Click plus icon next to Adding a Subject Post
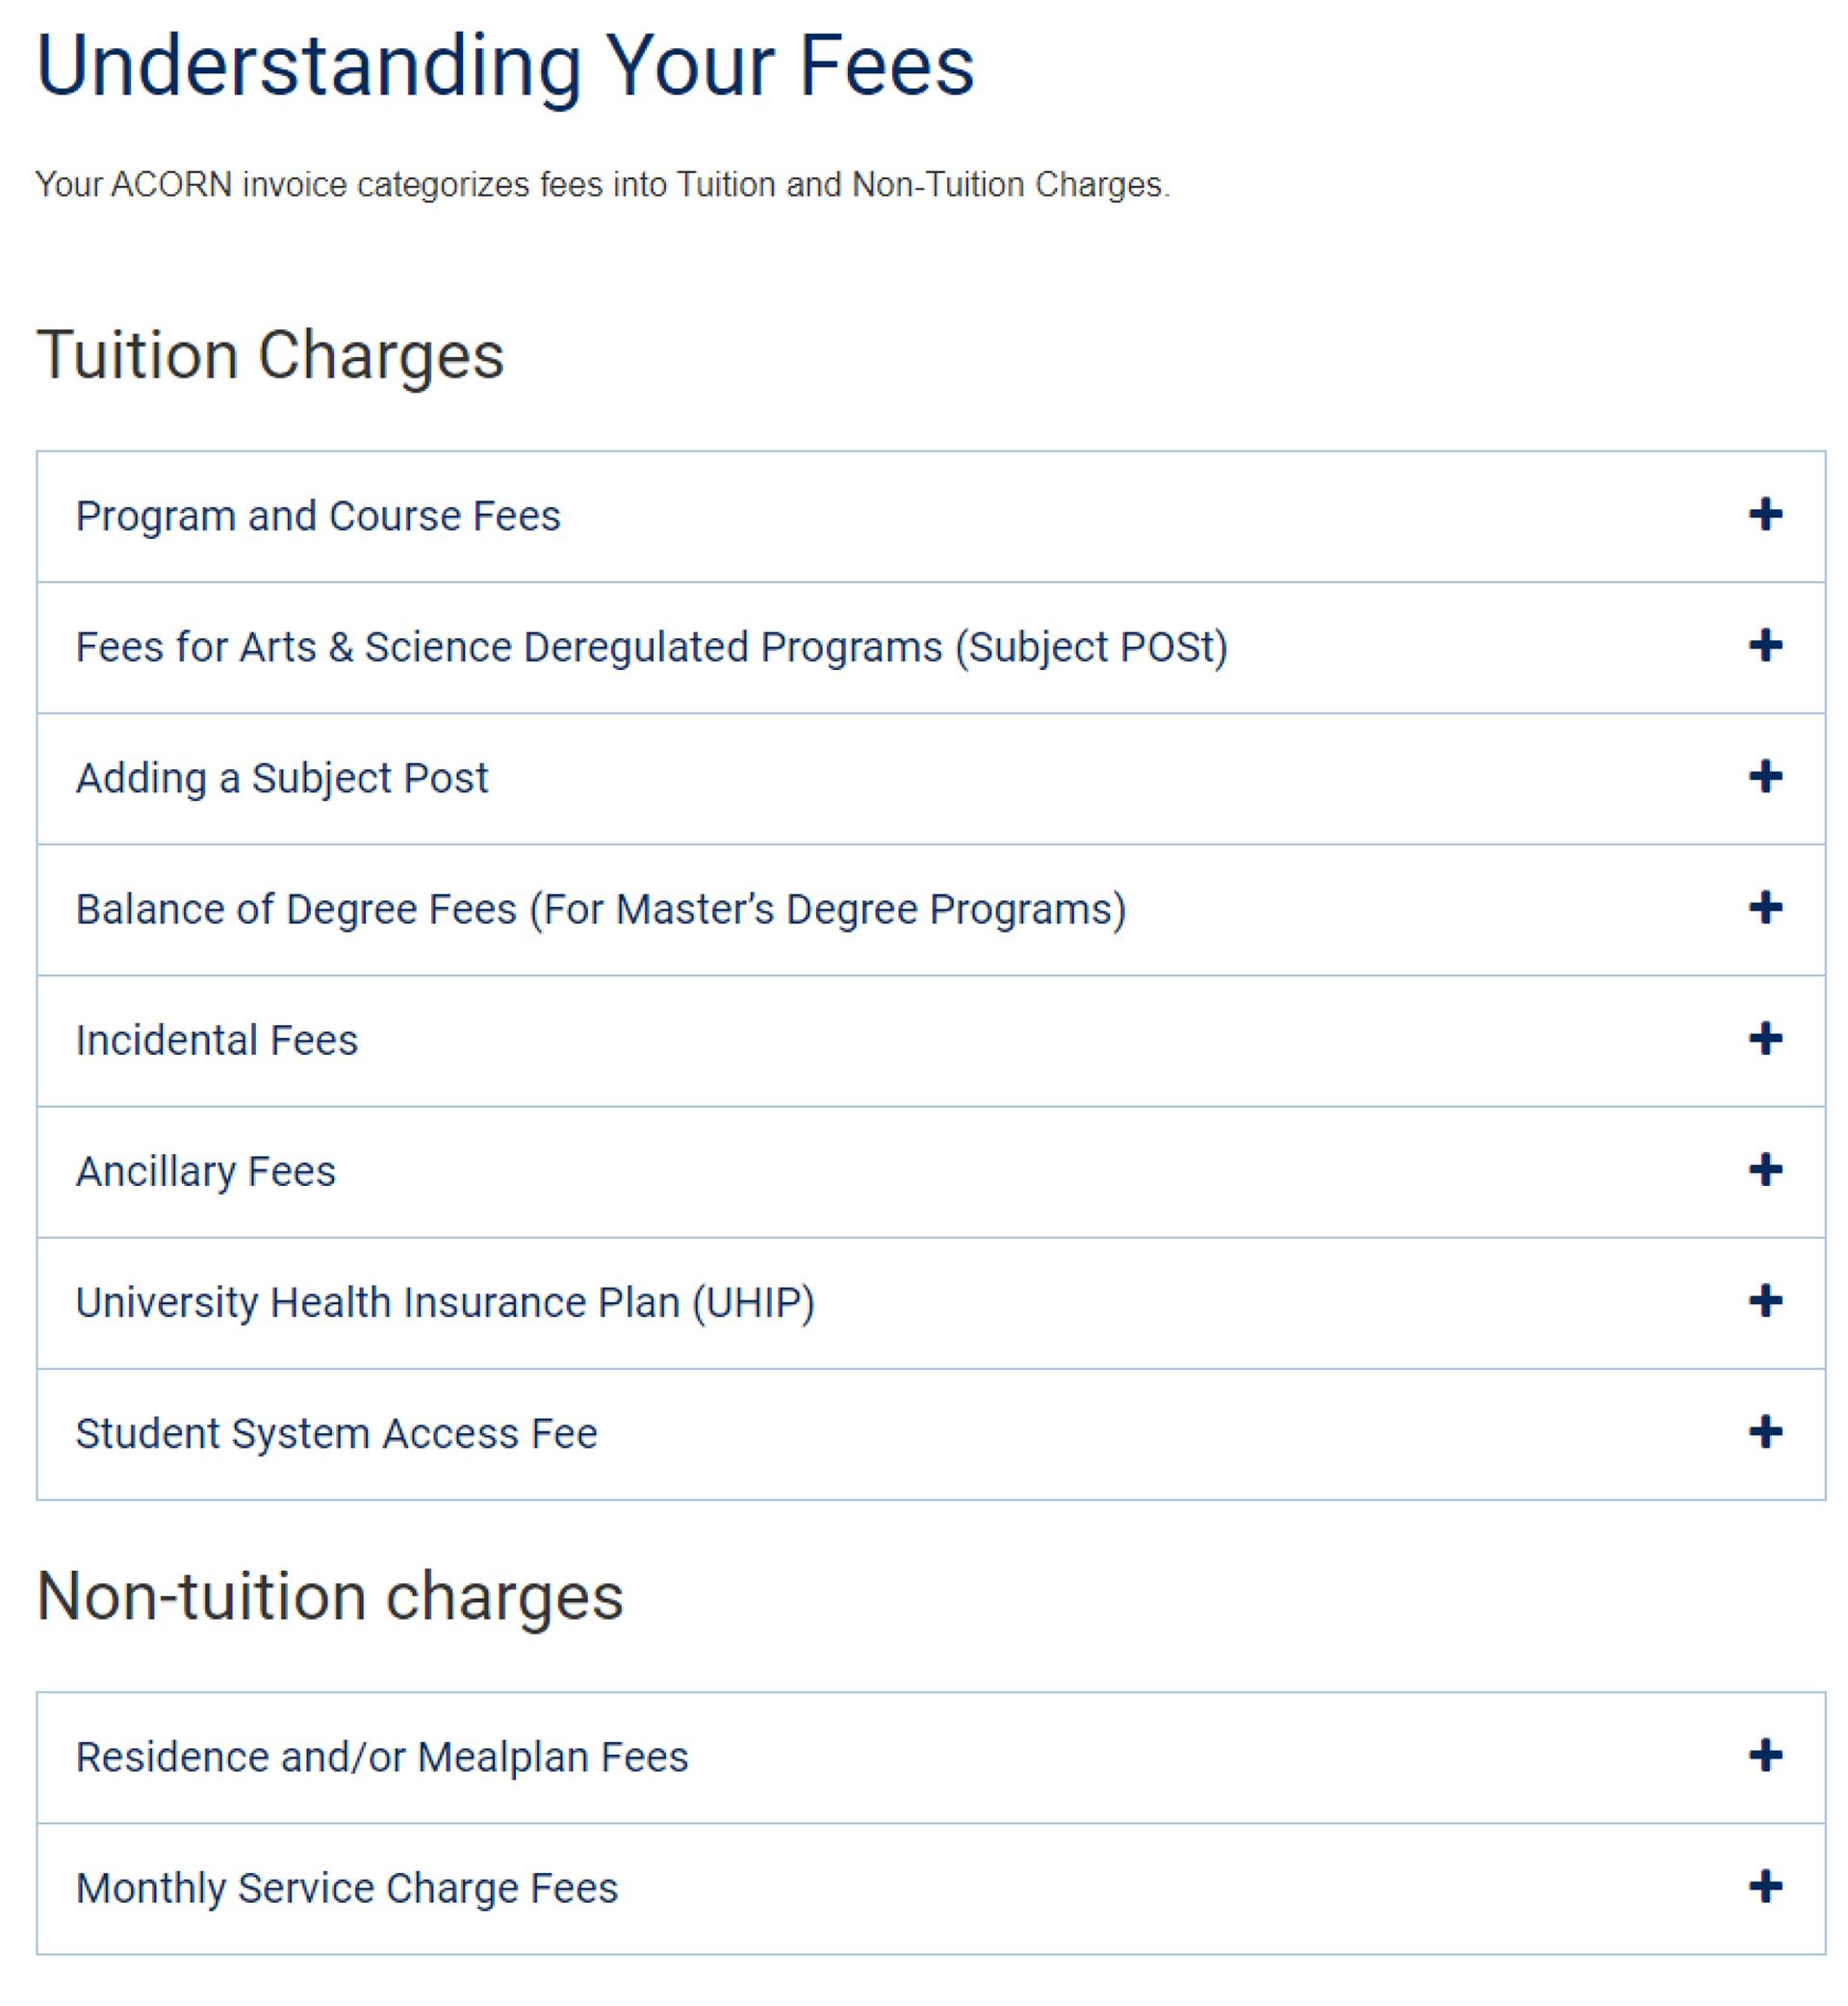This screenshot has width=1848, height=2006. (x=1765, y=777)
